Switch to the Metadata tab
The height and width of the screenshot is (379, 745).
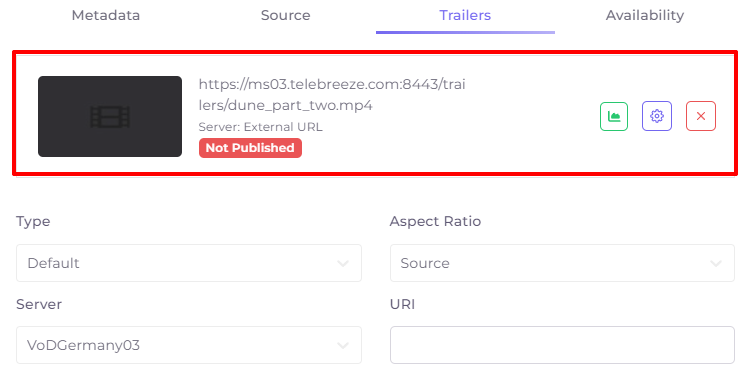106,15
